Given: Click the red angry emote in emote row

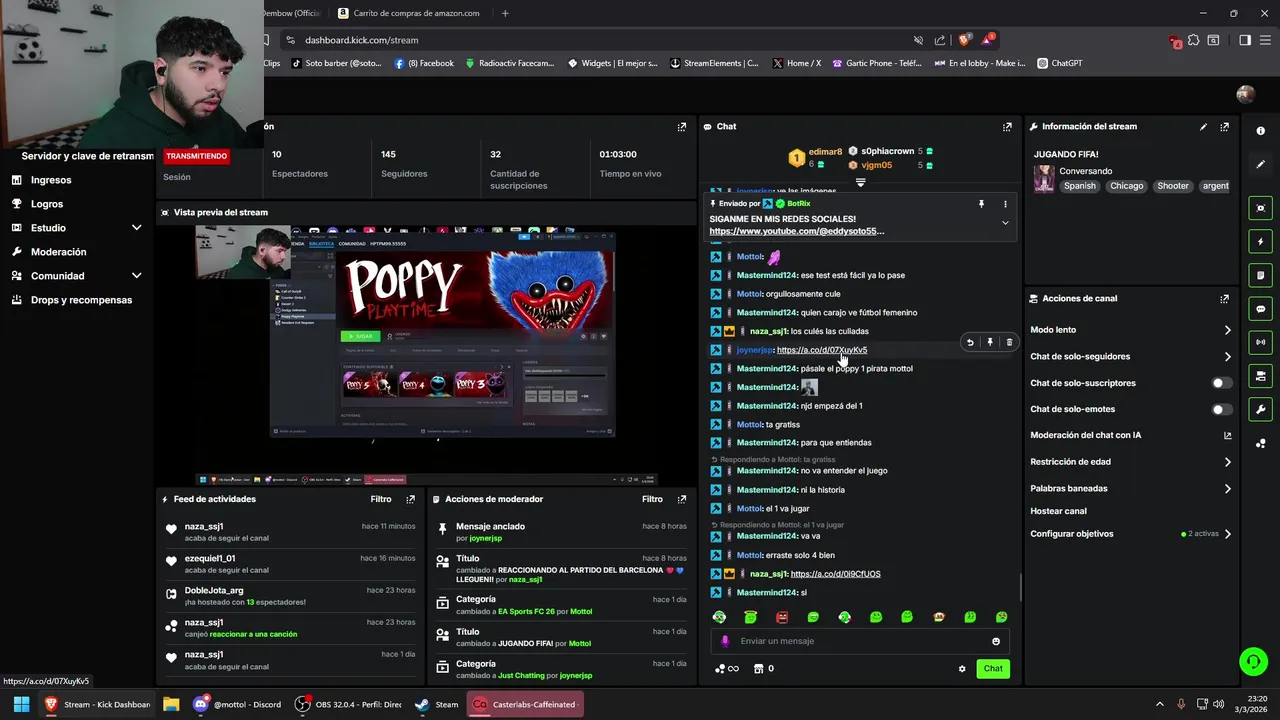Looking at the screenshot, I should tap(782, 617).
